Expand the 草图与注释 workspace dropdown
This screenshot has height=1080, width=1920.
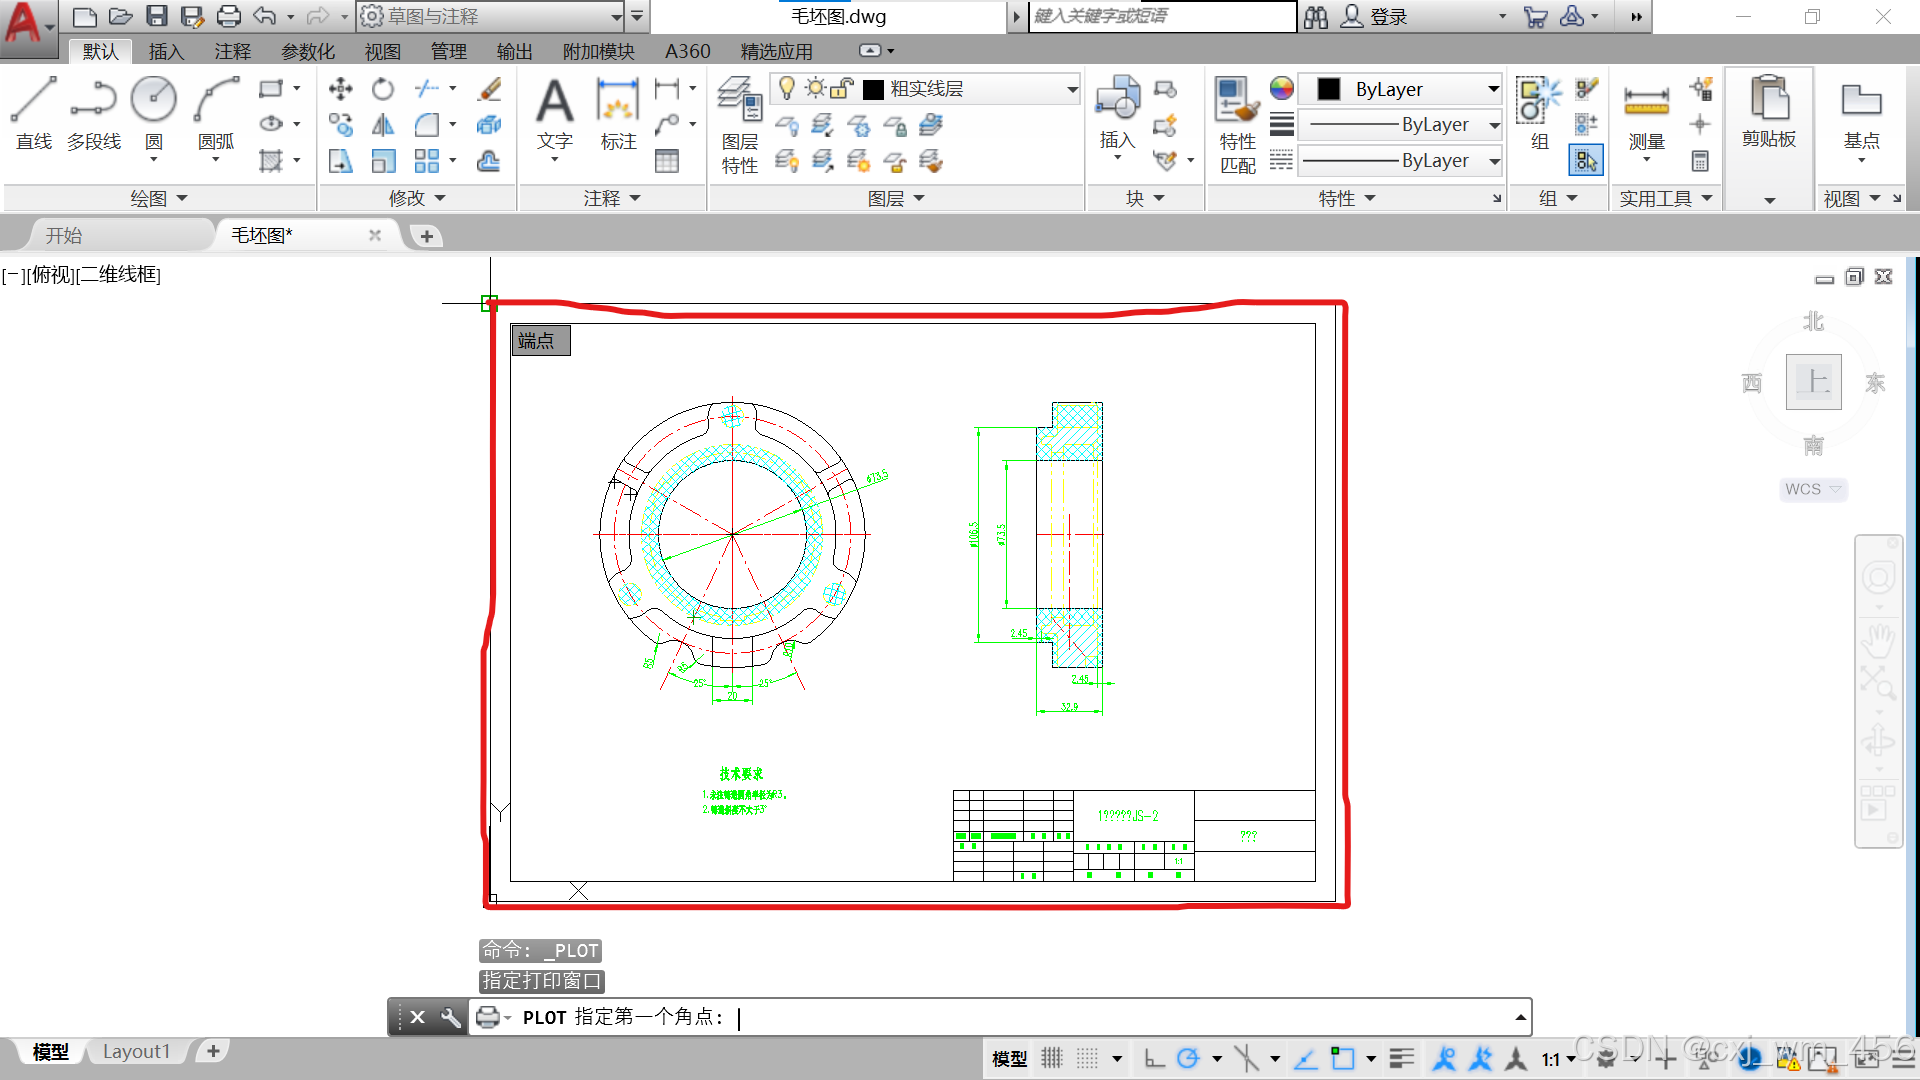click(x=616, y=16)
